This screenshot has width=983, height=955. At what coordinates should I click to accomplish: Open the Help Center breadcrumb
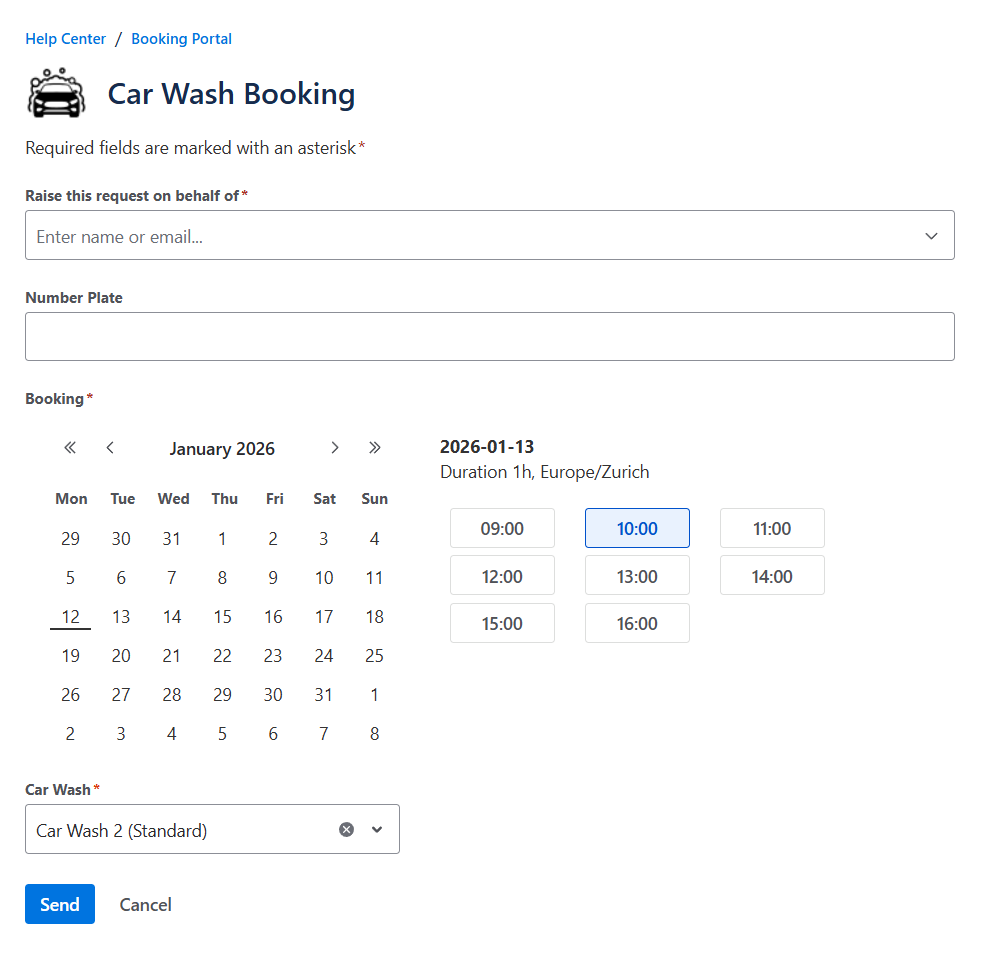point(65,39)
